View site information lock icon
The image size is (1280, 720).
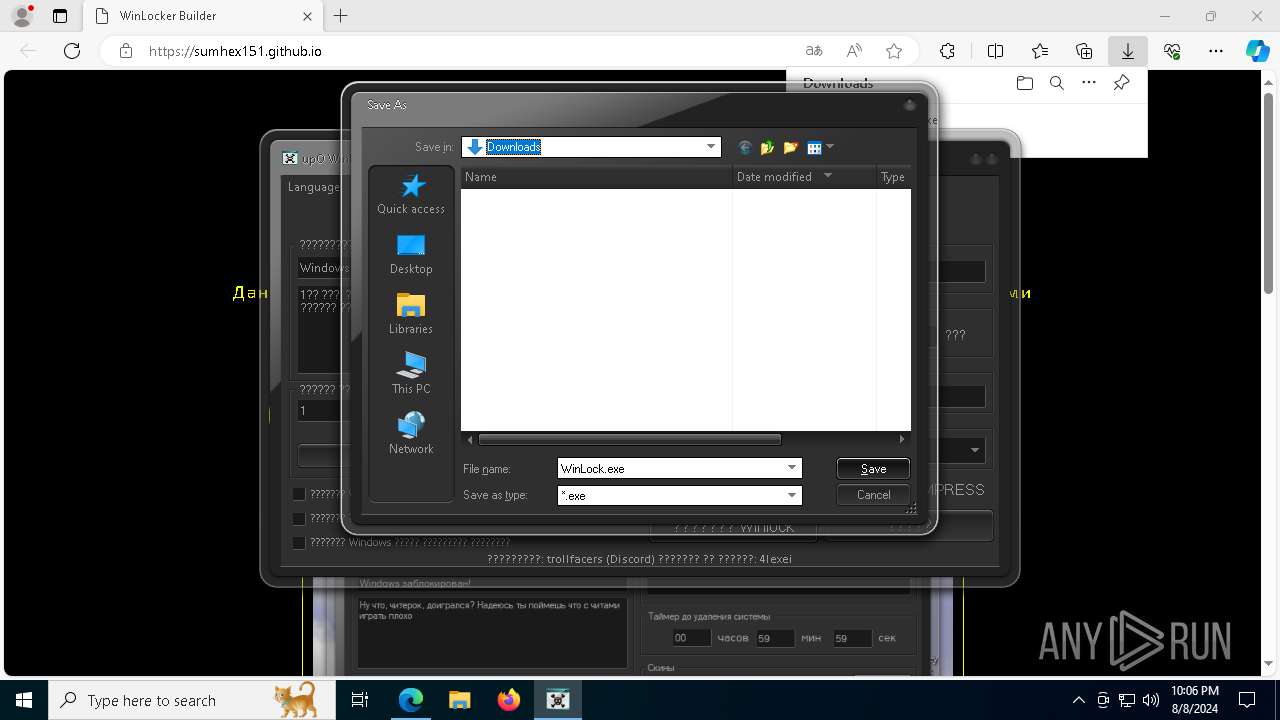[x=125, y=51]
